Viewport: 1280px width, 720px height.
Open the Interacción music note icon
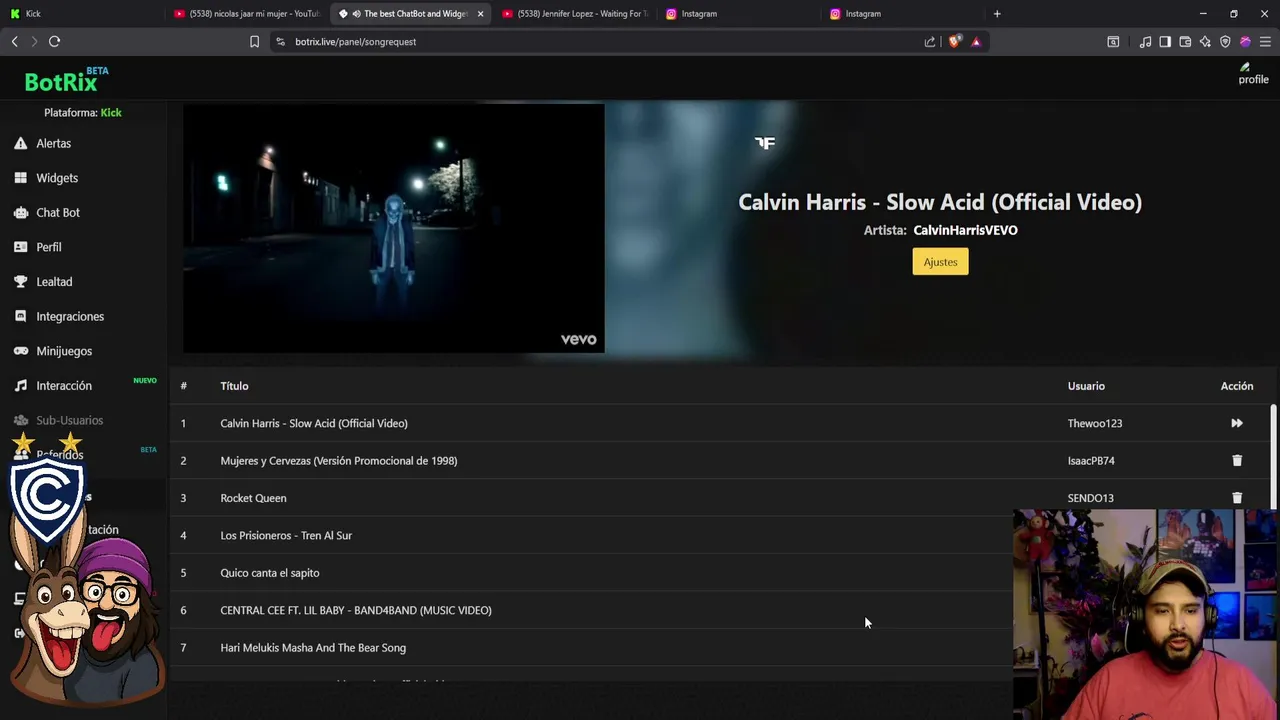pyautogui.click(x=20, y=386)
